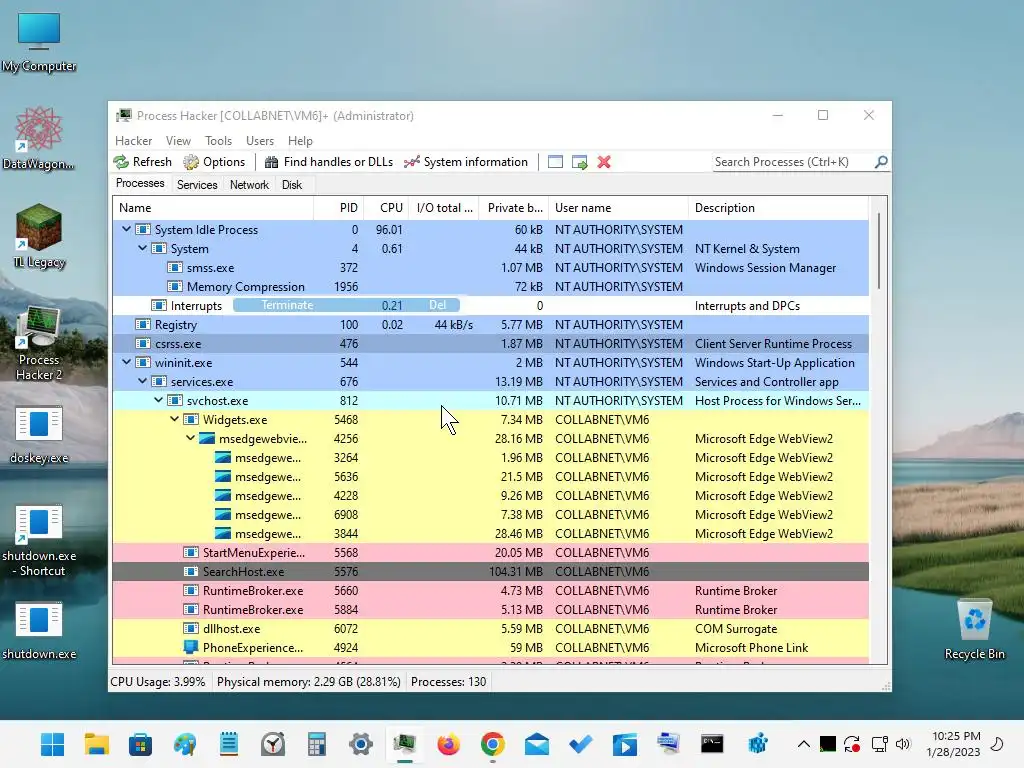Collapse the svchost.exe node
1024x768 pixels.
(159, 400)
